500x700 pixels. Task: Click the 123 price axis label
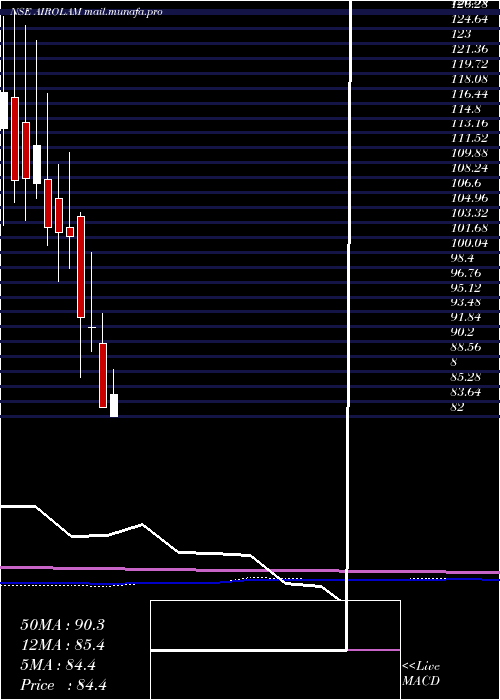[461, 34]
